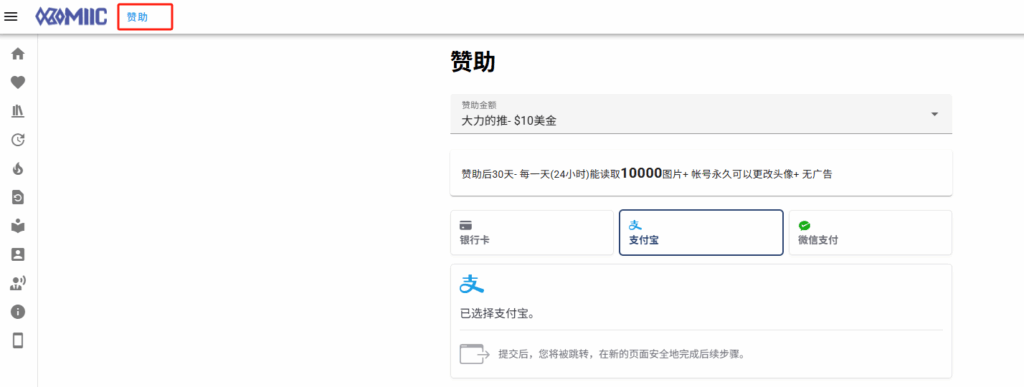Select 银行卡 payment method

click(532, 232)
